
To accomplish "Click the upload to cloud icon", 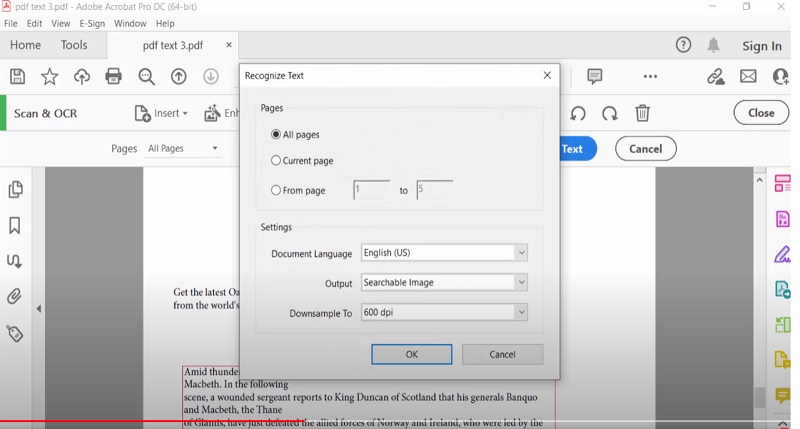I will coord(82,77).
